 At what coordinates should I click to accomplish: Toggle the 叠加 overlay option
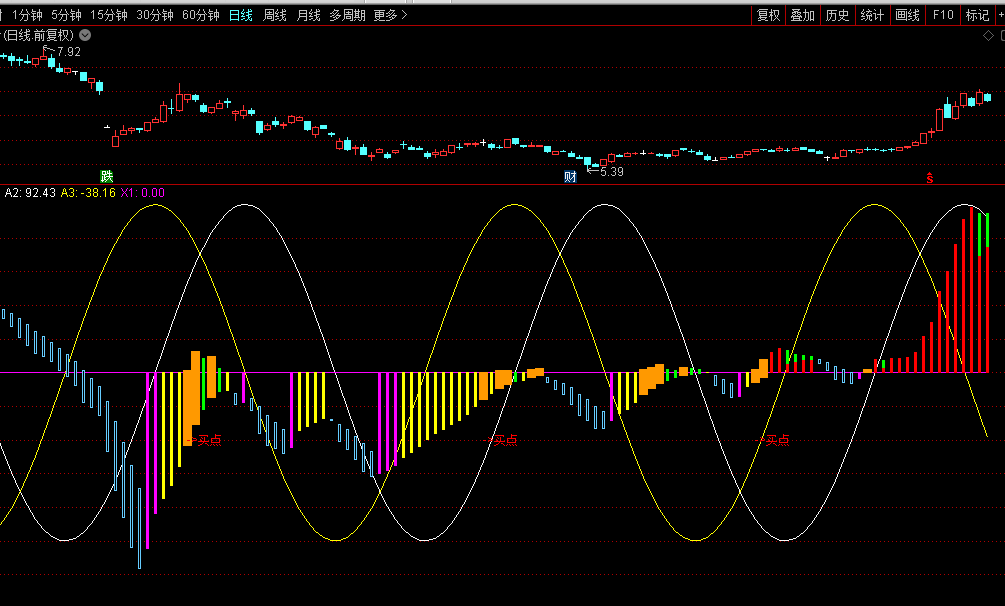coord(802,15)
